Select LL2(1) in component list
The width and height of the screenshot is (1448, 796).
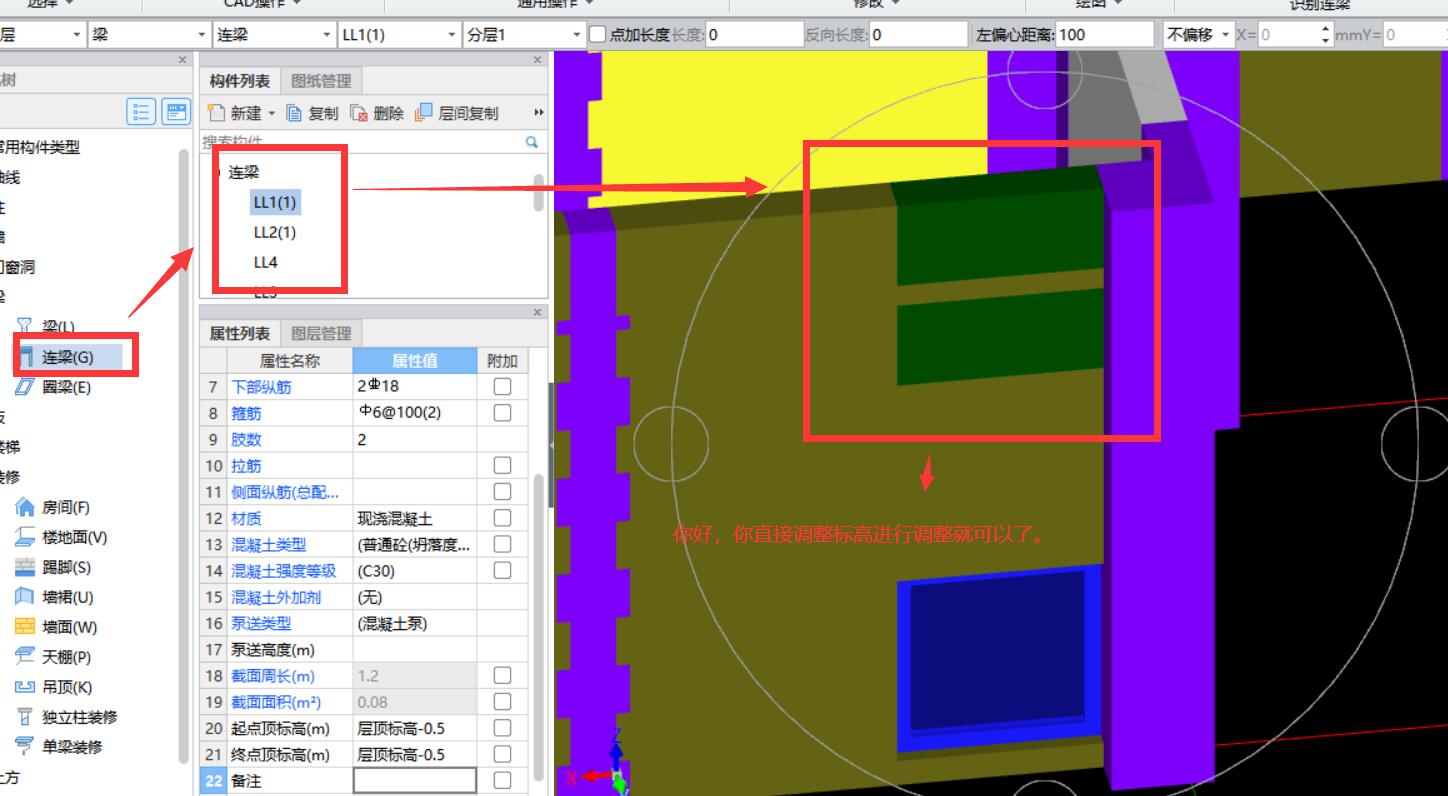(275, 232)
